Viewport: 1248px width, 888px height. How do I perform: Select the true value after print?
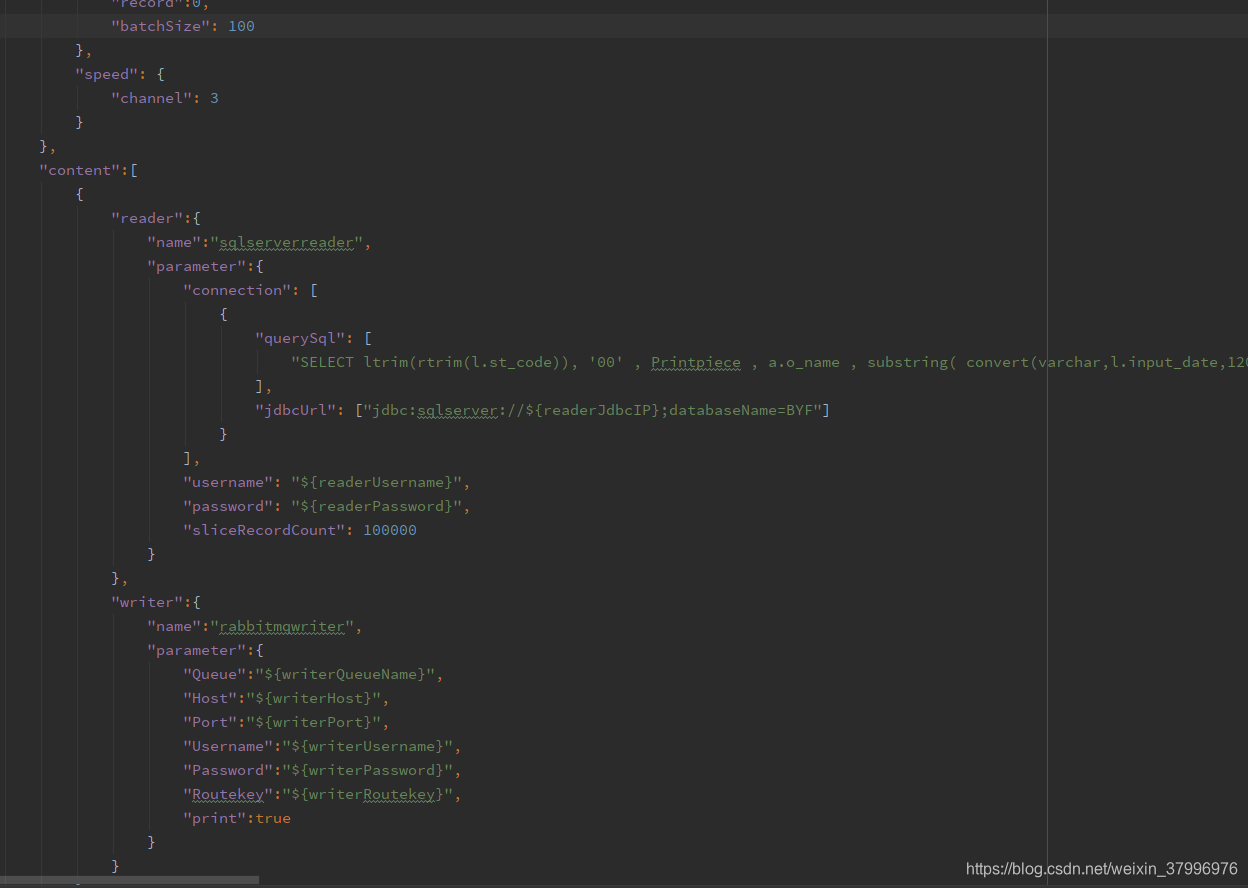tap(273, 818)
